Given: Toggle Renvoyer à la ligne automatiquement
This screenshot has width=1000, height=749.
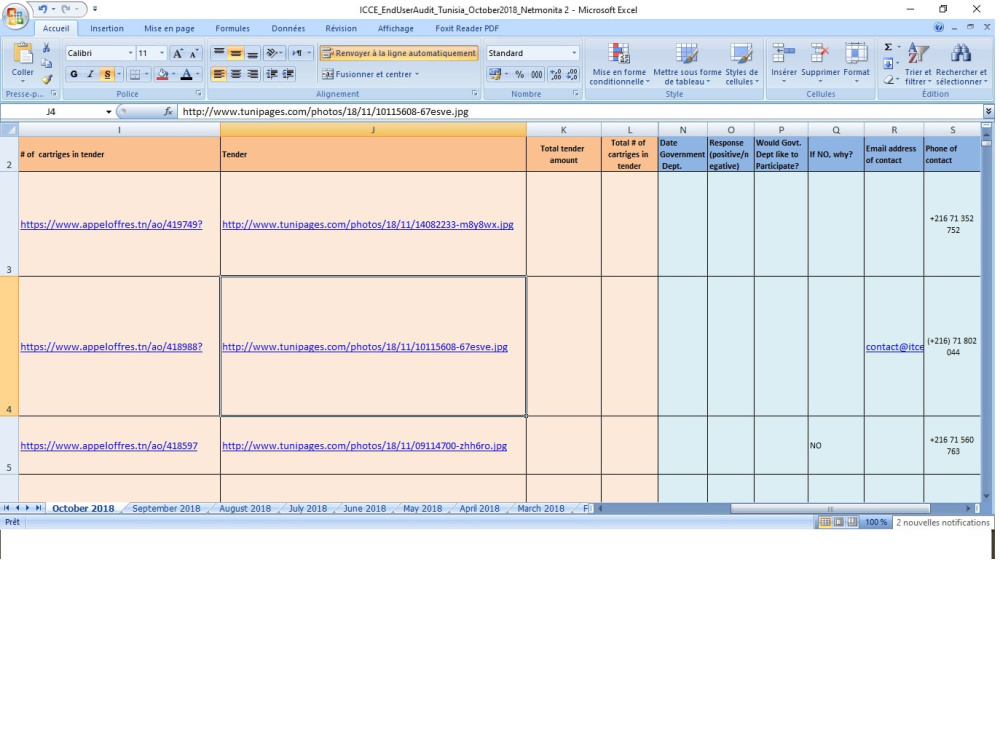Looking at the screenshot, I should coord(399,53).
